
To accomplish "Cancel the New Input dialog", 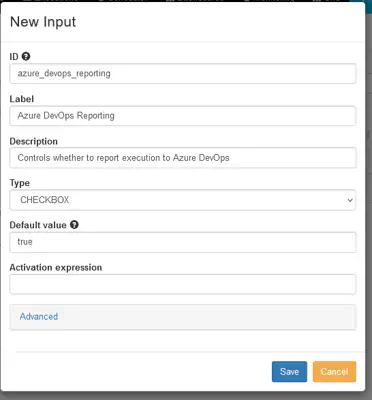I will (334, 372).
